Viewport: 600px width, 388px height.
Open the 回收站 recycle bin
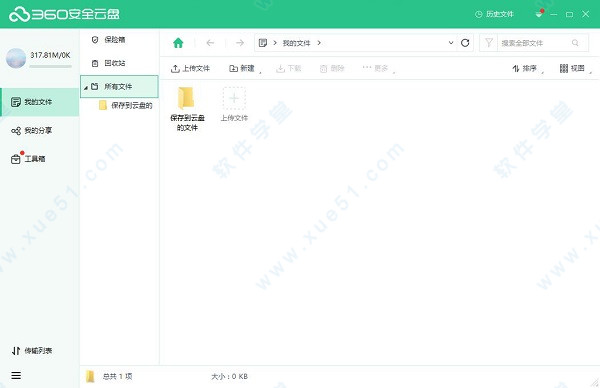(109, 63)
